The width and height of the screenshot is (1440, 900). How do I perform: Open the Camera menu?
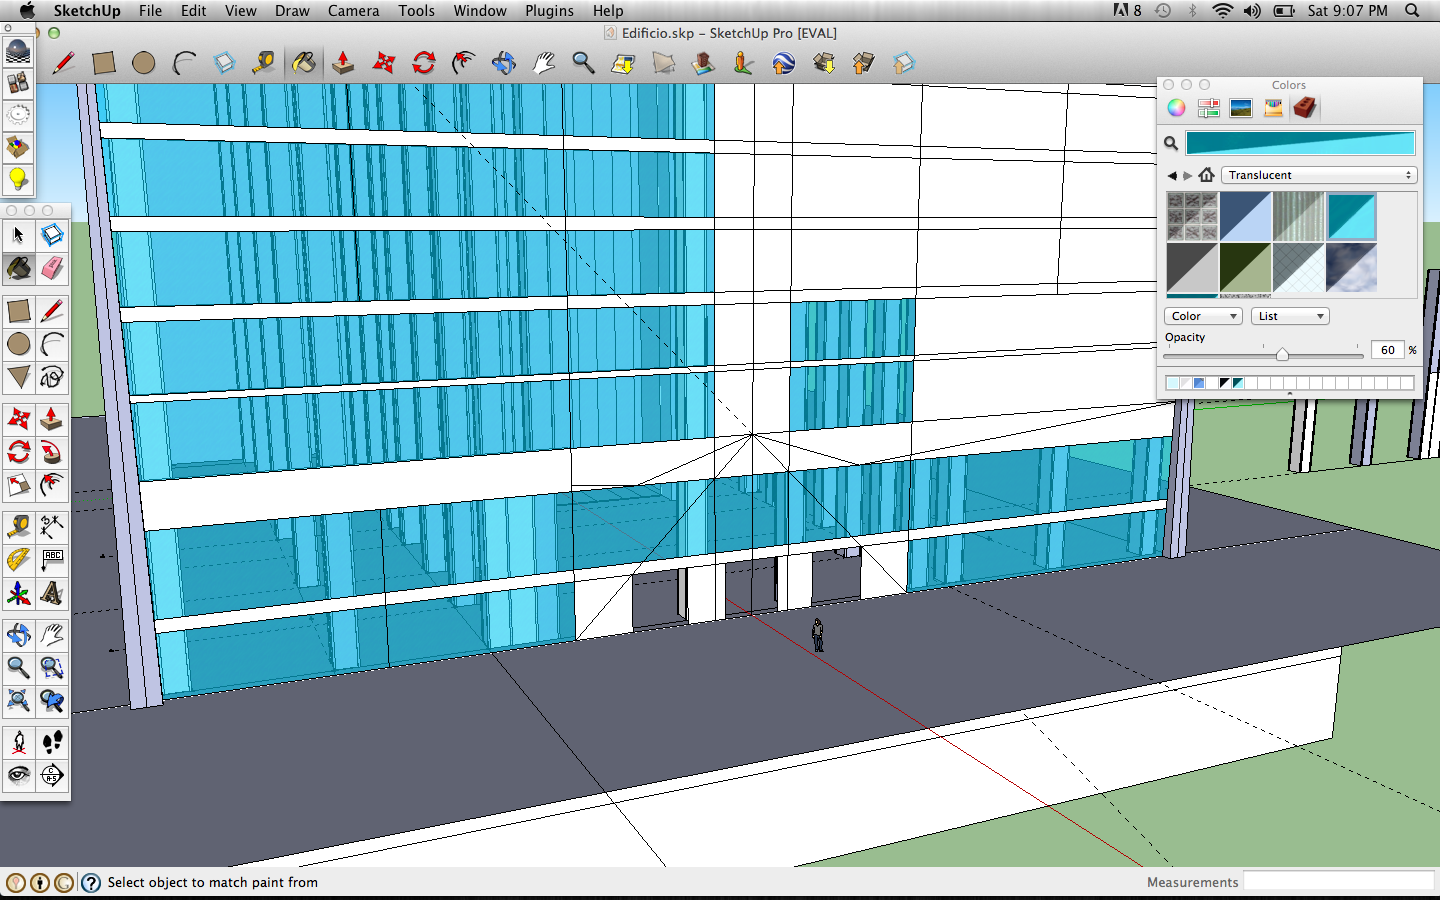tap(353, 11)
